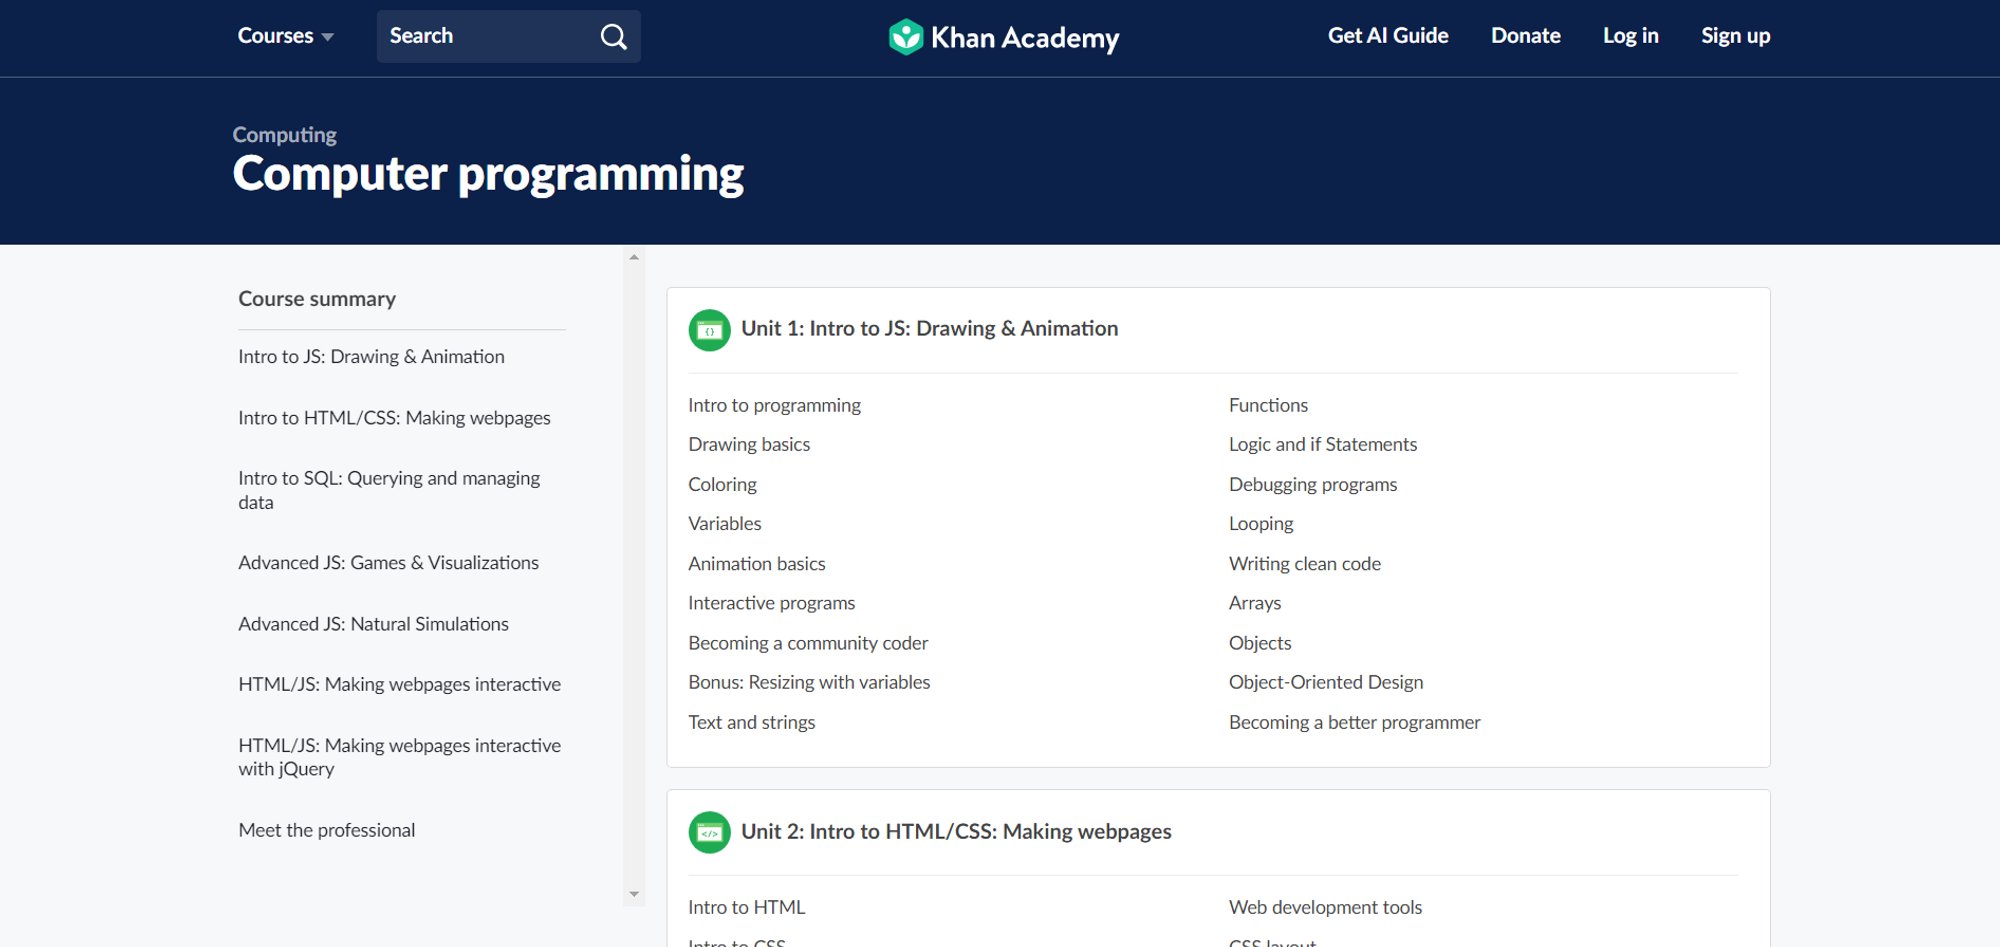Open Intro to HTML lesson
Viewport: 2000px width, 947px height.
746,907
